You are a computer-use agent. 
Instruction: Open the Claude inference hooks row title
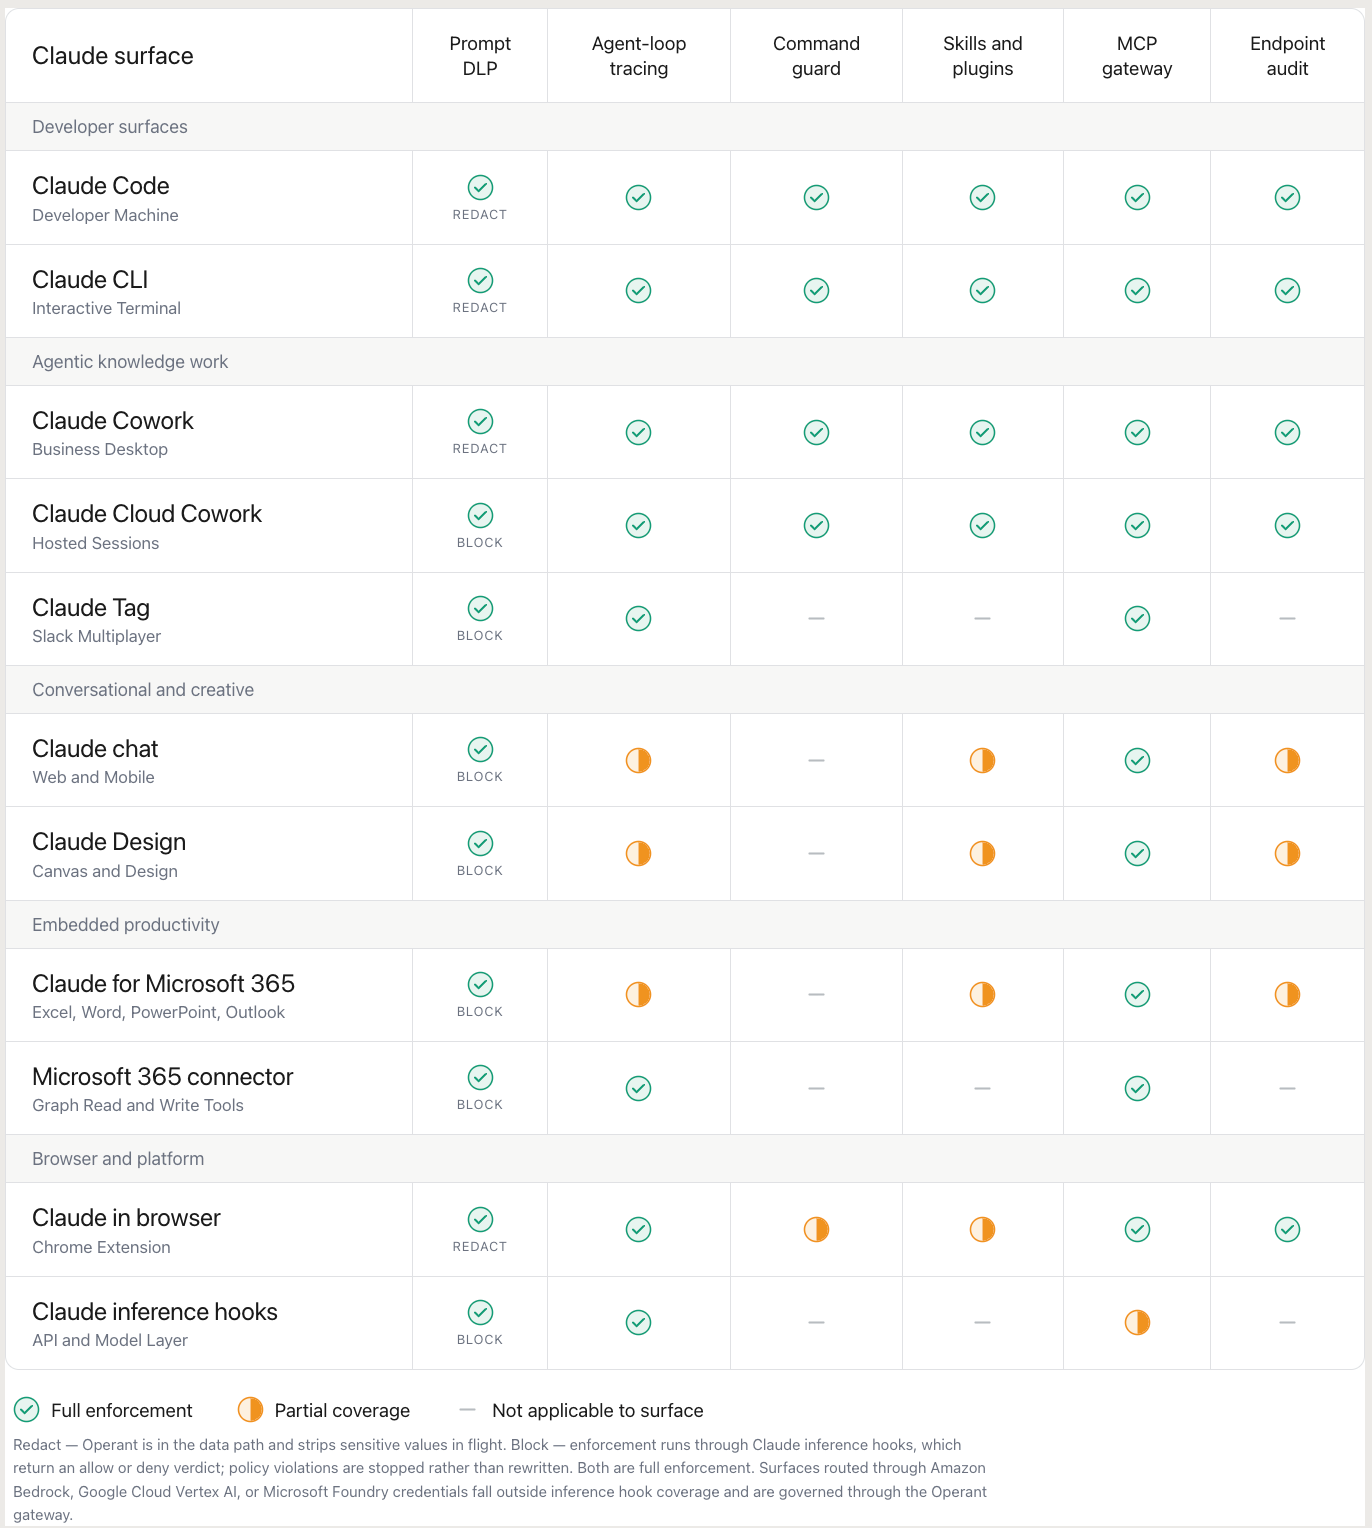[x=155, y=1311]
